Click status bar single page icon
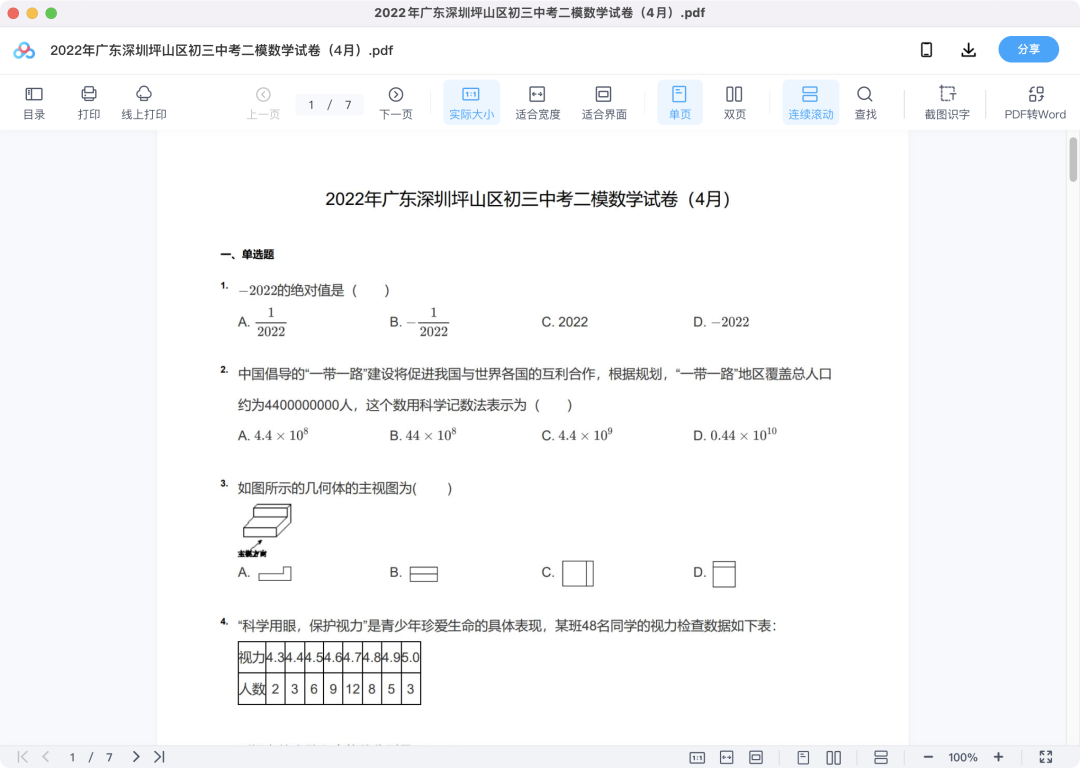 click(x=803, y=758)
